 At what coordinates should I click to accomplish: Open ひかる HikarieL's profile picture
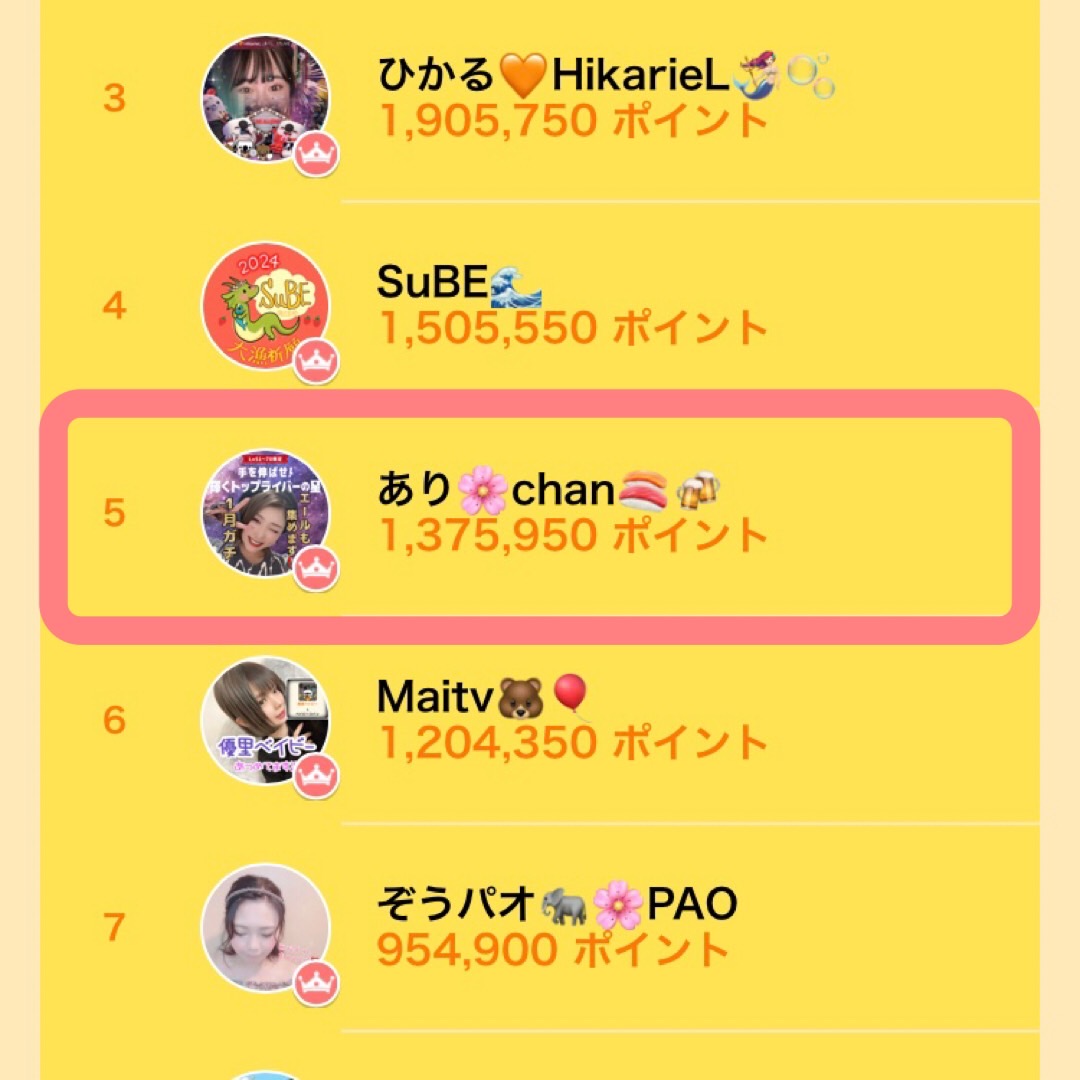264,99
